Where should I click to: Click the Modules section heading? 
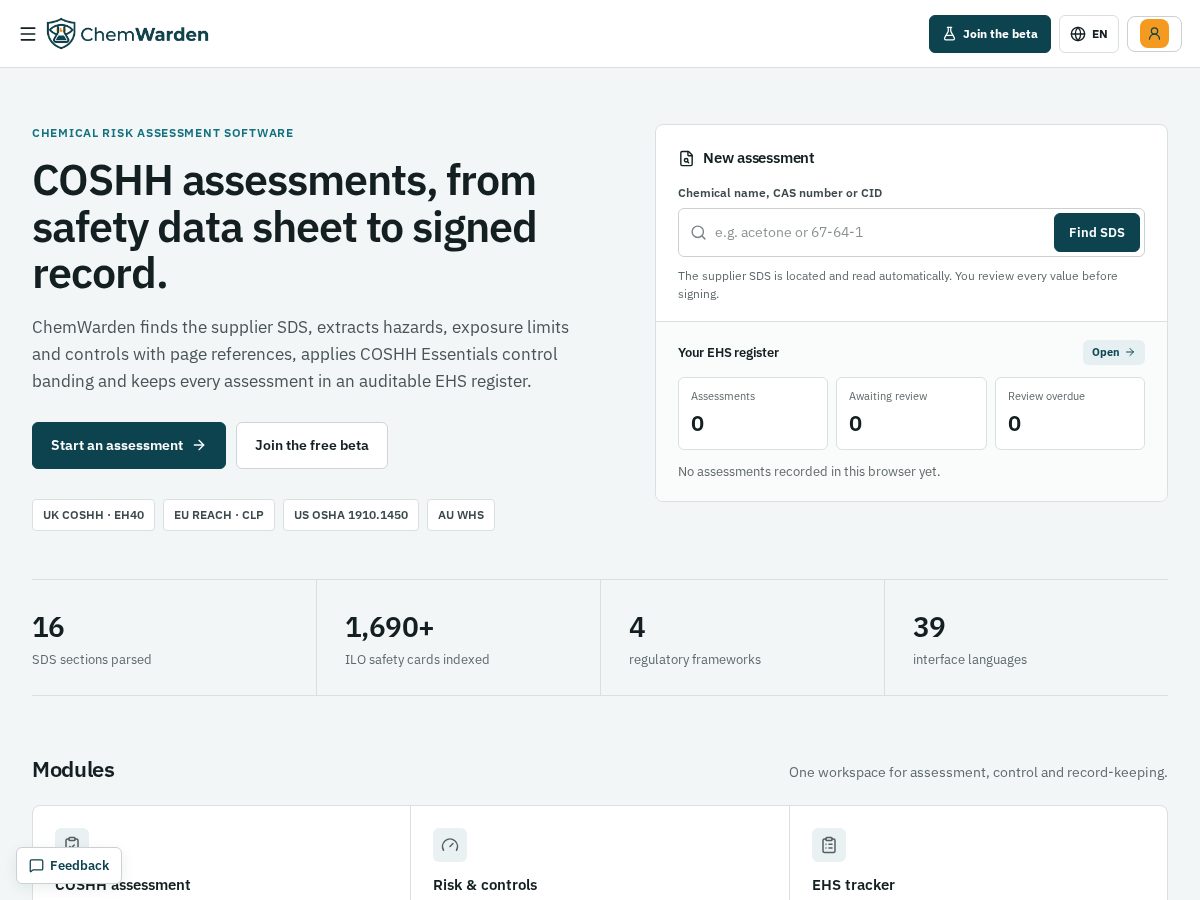coord(73,769)
